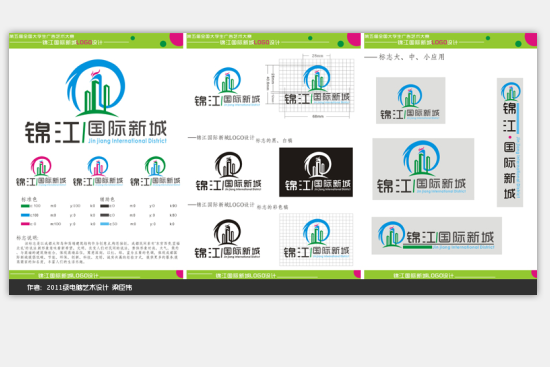The image size is (550, 367).
Task: Choose the medium-size logo on gray box
Action: click(x=423, y=169)
